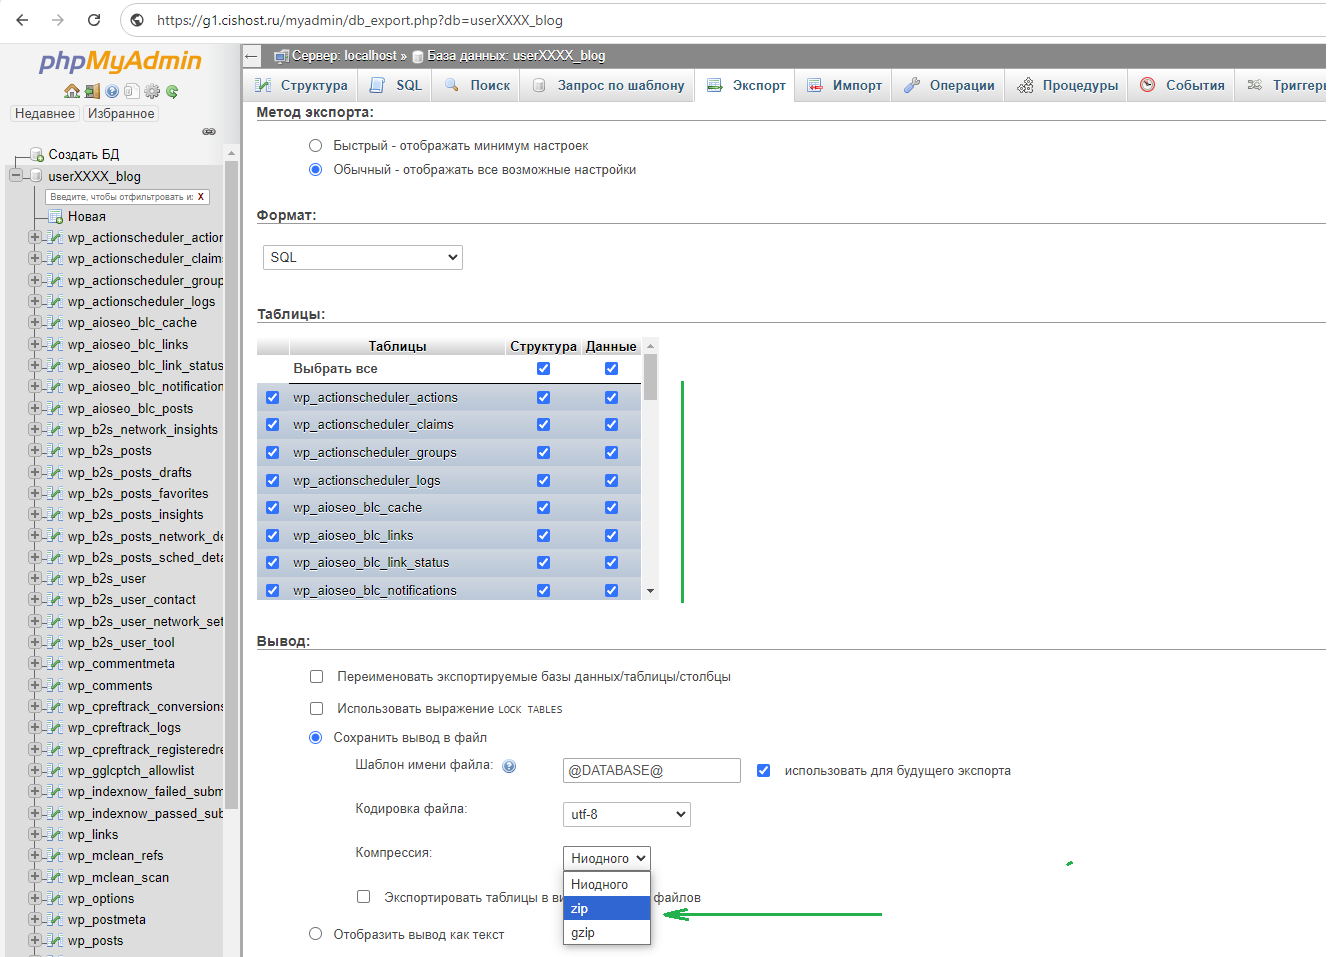Click the browser page reload icon
Image resolution: width=1335 pixels, height=957 pixels.
94,20
